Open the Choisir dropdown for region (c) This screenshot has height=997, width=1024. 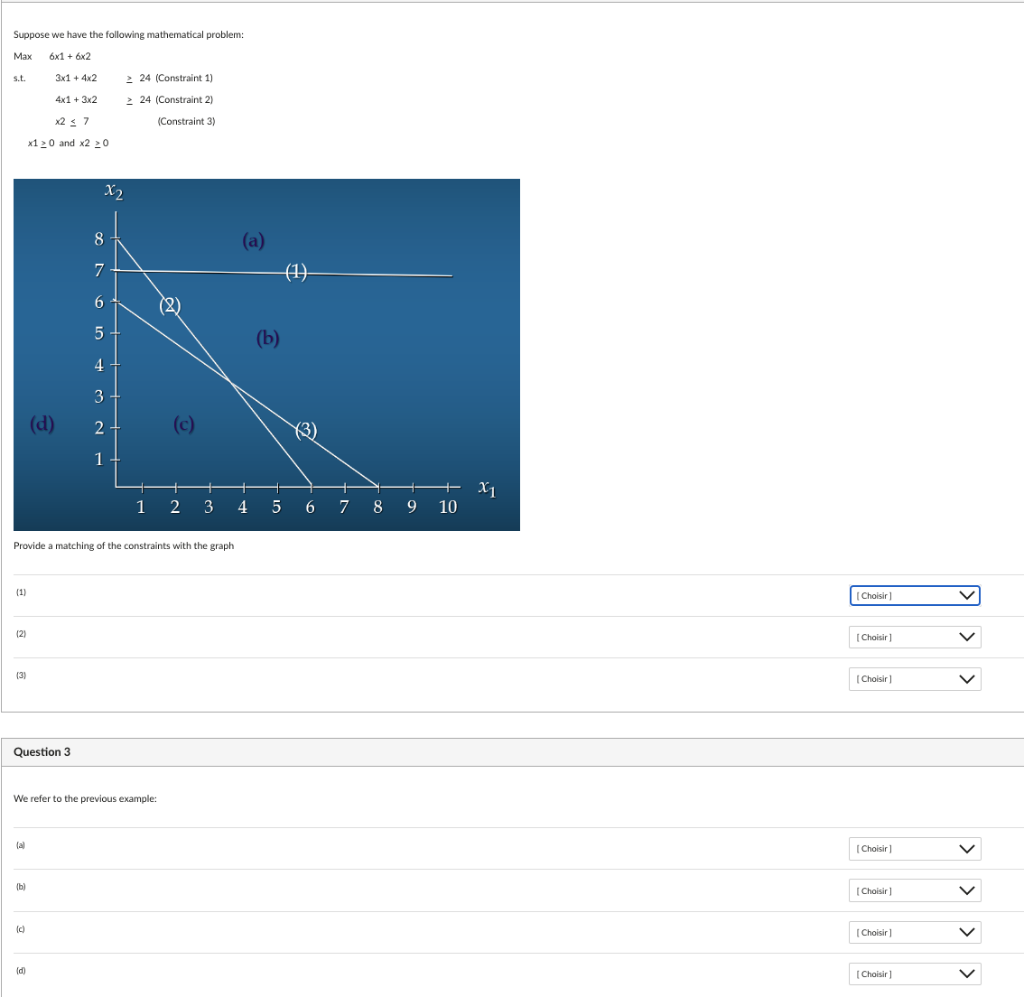[914, 932]
